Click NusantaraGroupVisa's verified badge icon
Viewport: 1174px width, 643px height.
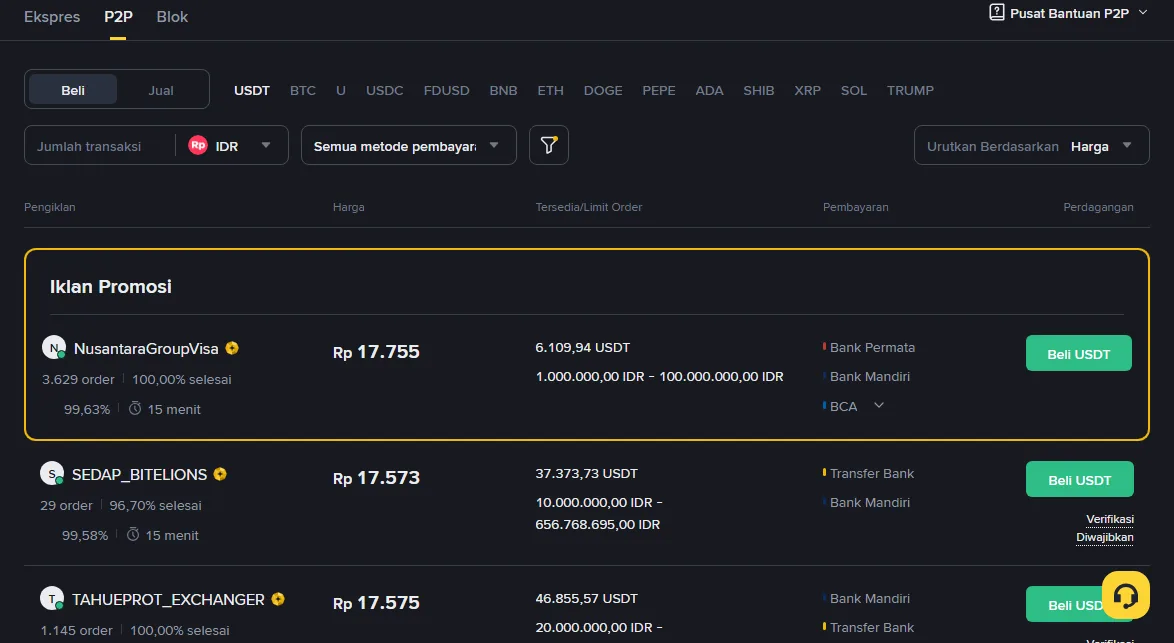pos(232,348)
